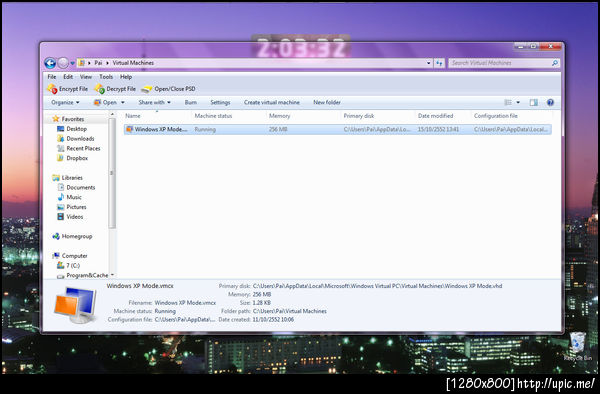Screen dimensions: 600x394
Task: Sort by the Memory column header
Action: 303,116
